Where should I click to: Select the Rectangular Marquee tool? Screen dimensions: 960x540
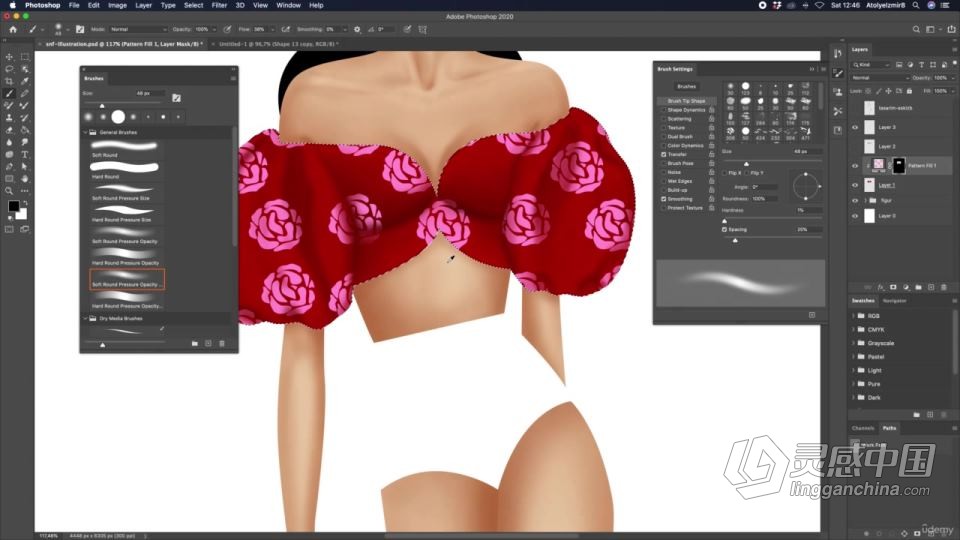pyautogui.click(x=25, y=57)
